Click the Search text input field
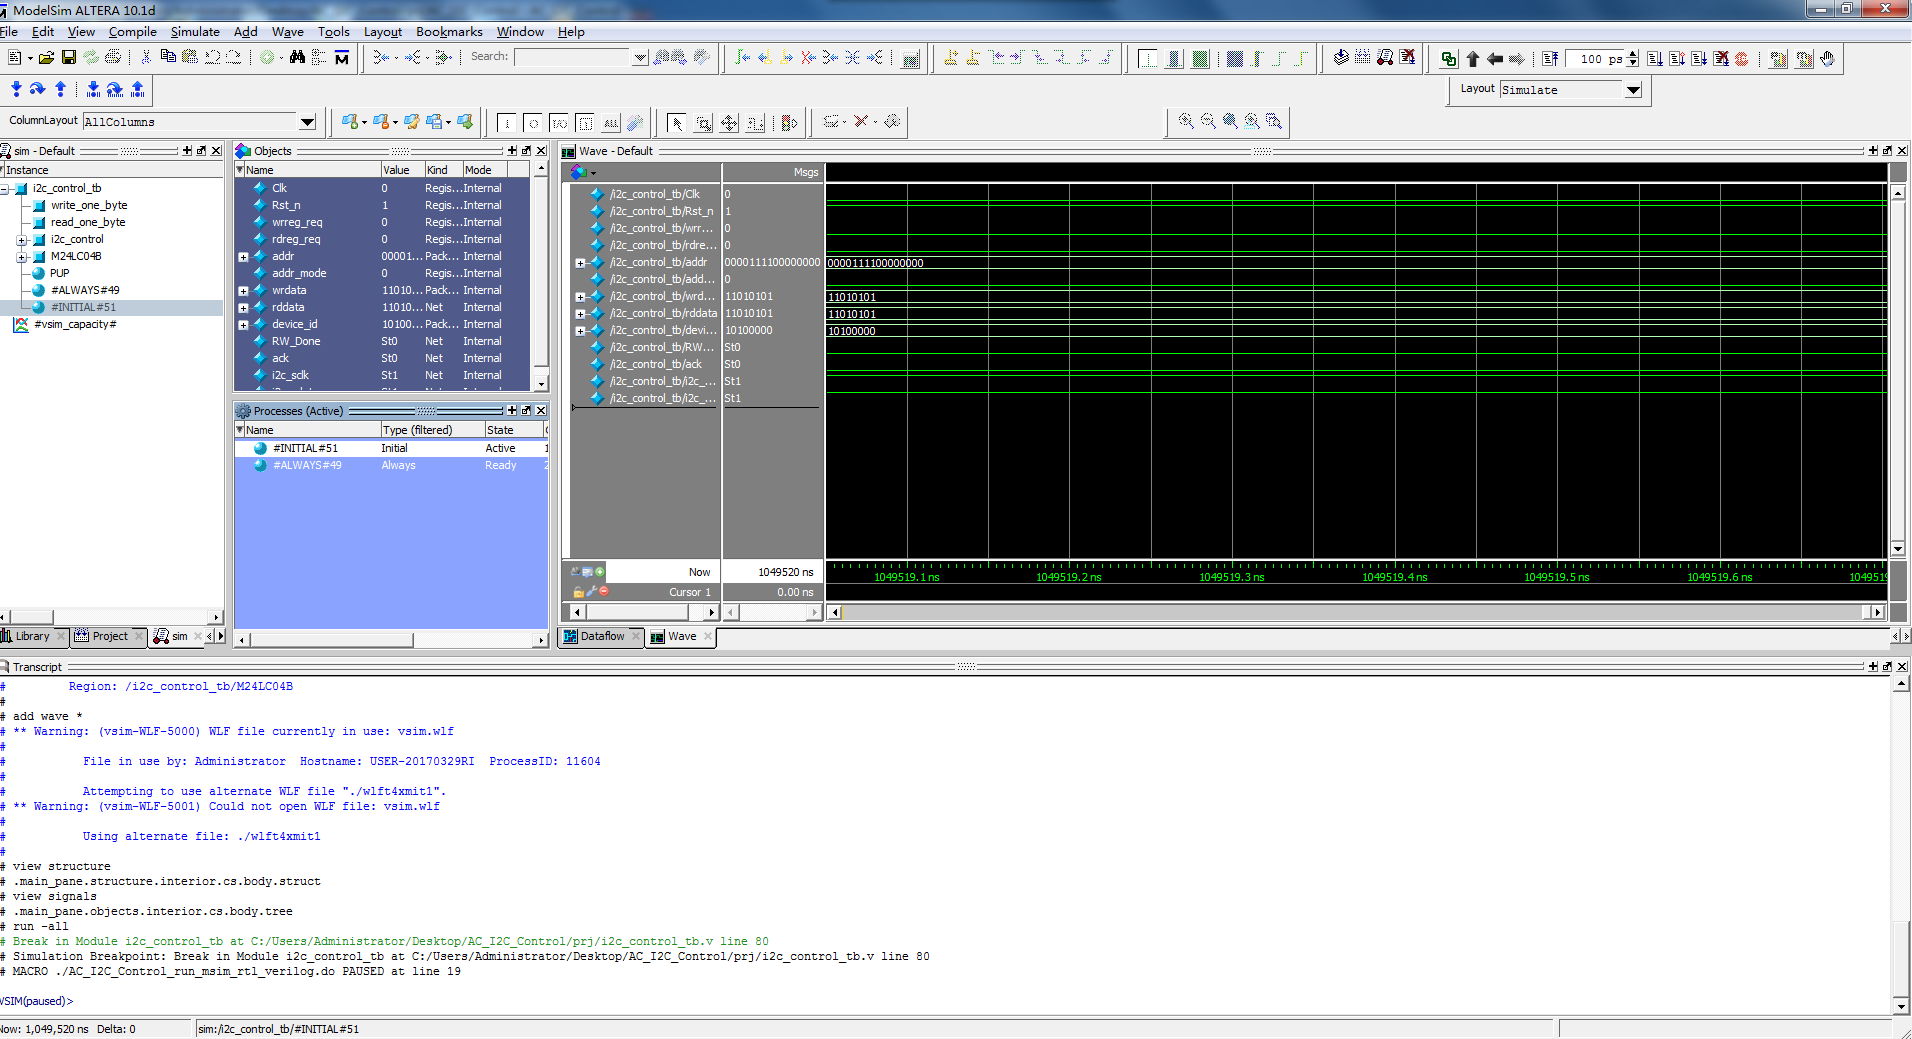The image size is (1912, 1039). click(573, 58)
